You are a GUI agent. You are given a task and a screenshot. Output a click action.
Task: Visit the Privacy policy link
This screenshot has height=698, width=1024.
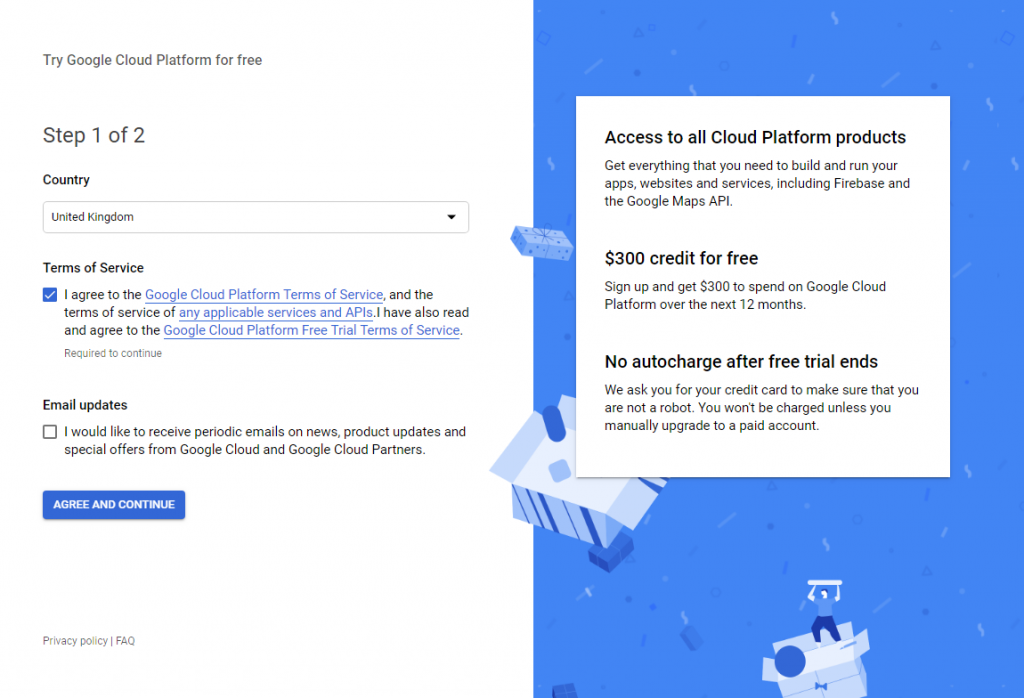pyautogui.click(x=75, y=641)
